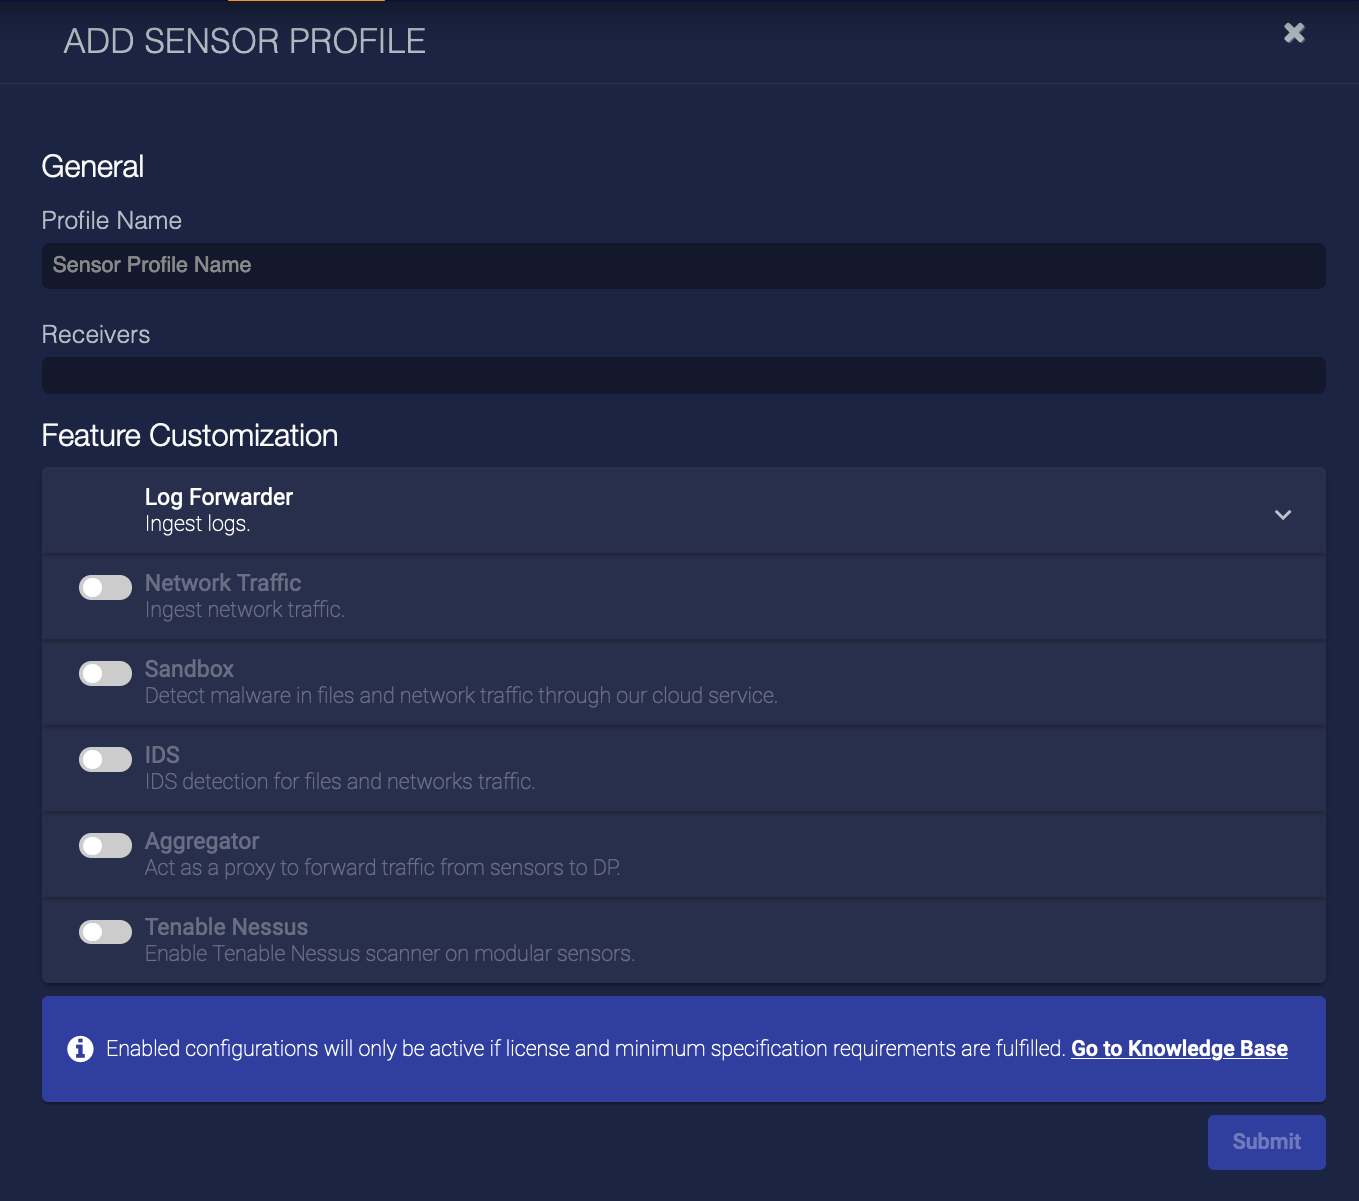Select the active orange tab at top
The width and height of the screenshot is (1359, 1201).
click(x=305, y=3)
